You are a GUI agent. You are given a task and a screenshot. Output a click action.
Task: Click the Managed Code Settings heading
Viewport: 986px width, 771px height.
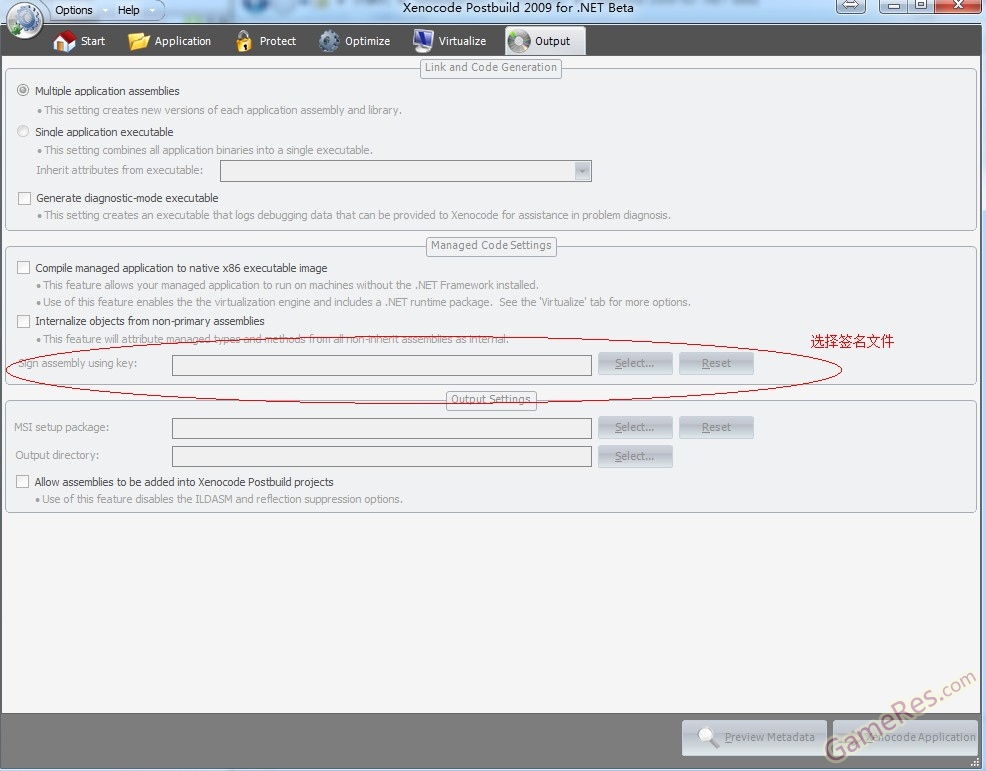491,245
